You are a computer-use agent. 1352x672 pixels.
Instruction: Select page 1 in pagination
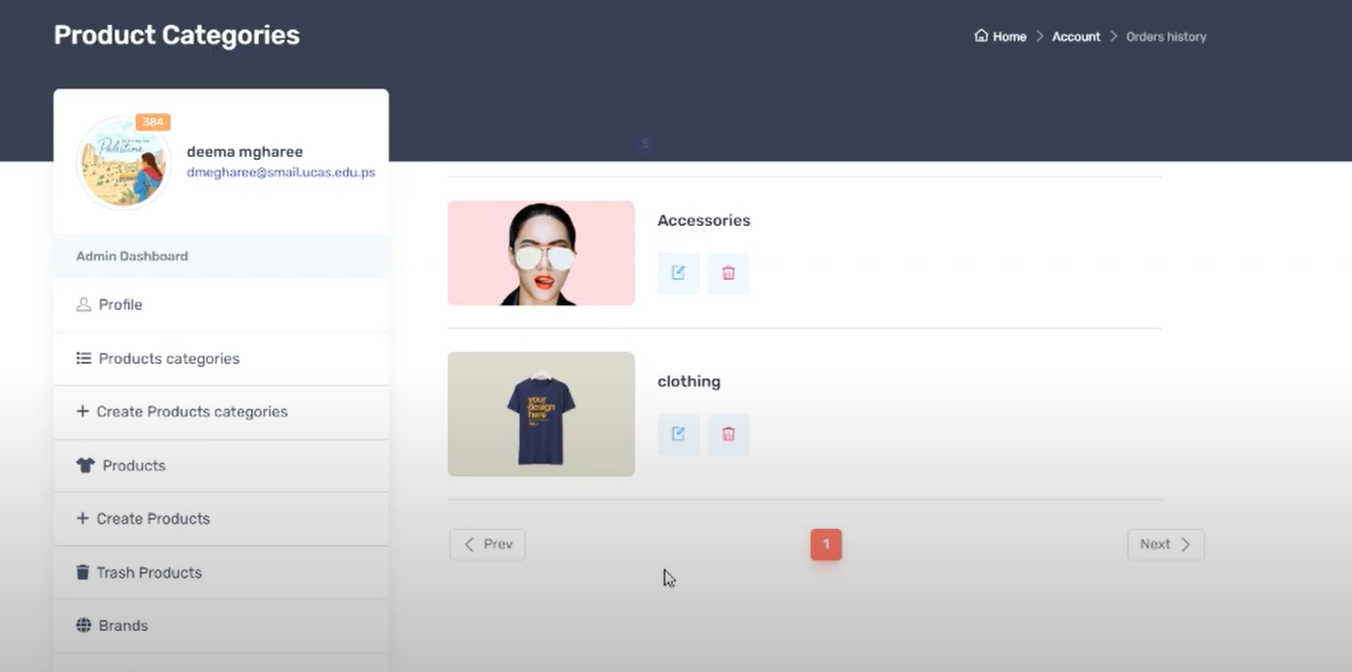(x=826, y=544)
